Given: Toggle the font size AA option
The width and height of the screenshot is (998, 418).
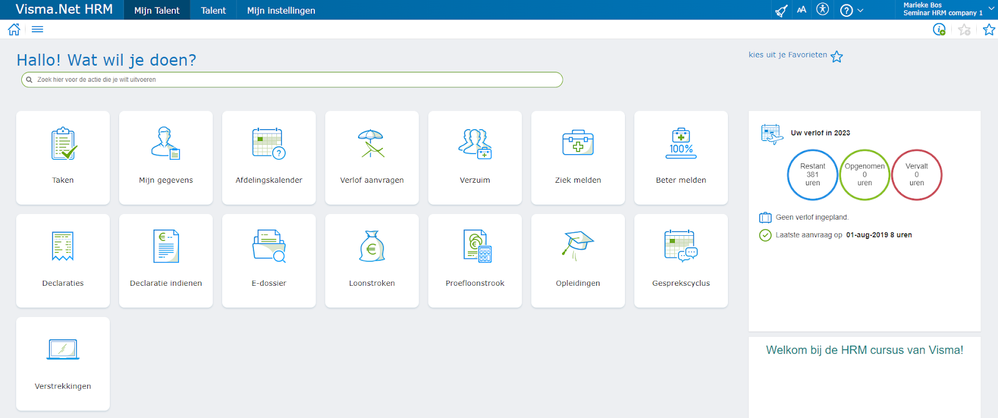Looking at the screenshot, I should tap(801, 10).
